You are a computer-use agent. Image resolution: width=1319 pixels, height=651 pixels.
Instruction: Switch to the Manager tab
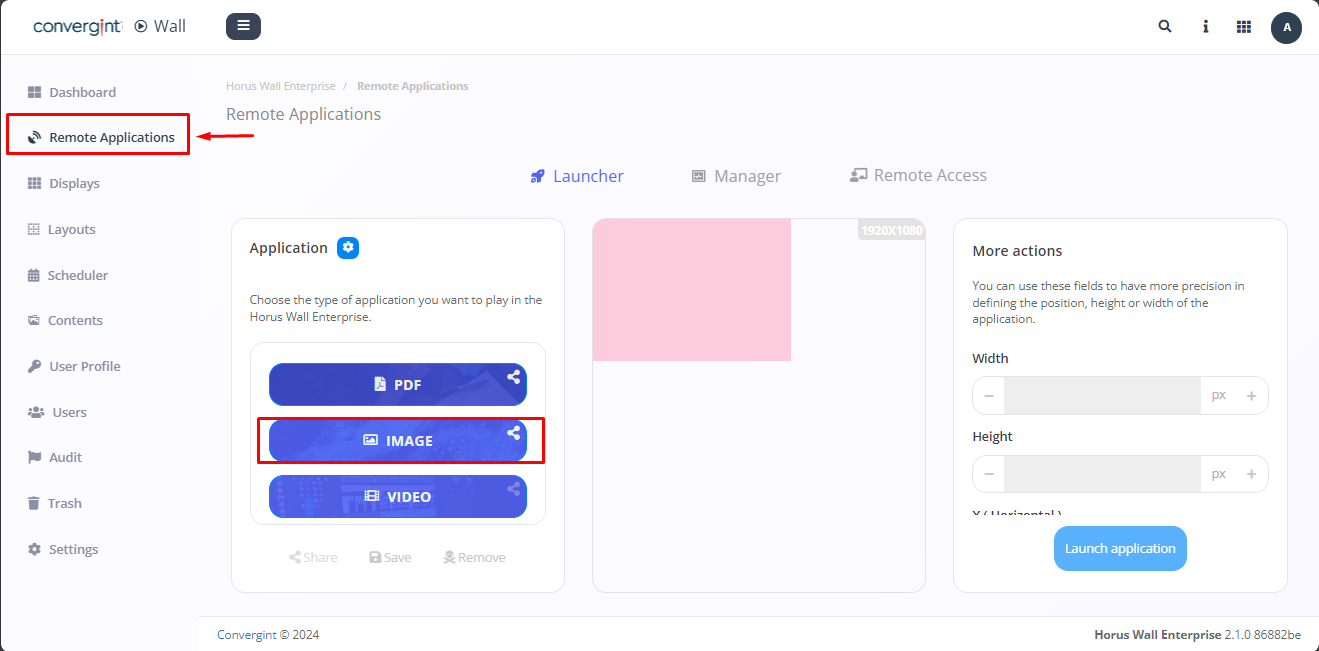point(736,176)
